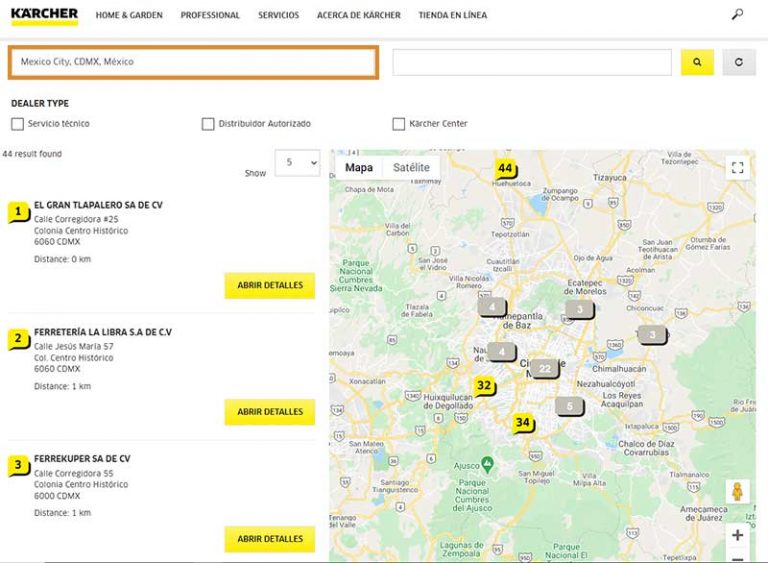The height and width of the screenshot is (563, 768).
Task: Click grey cluster 3 near Chiconcuac
Action: click(x=652, y=335)
